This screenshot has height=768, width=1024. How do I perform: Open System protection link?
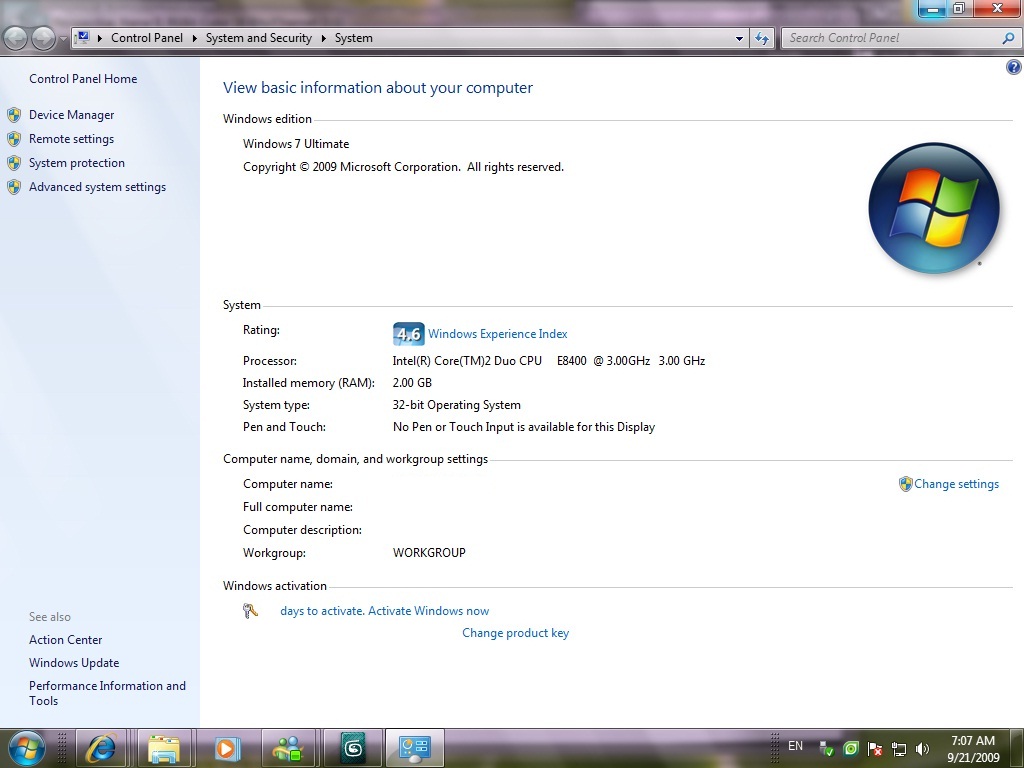click(x=76, y=163)
